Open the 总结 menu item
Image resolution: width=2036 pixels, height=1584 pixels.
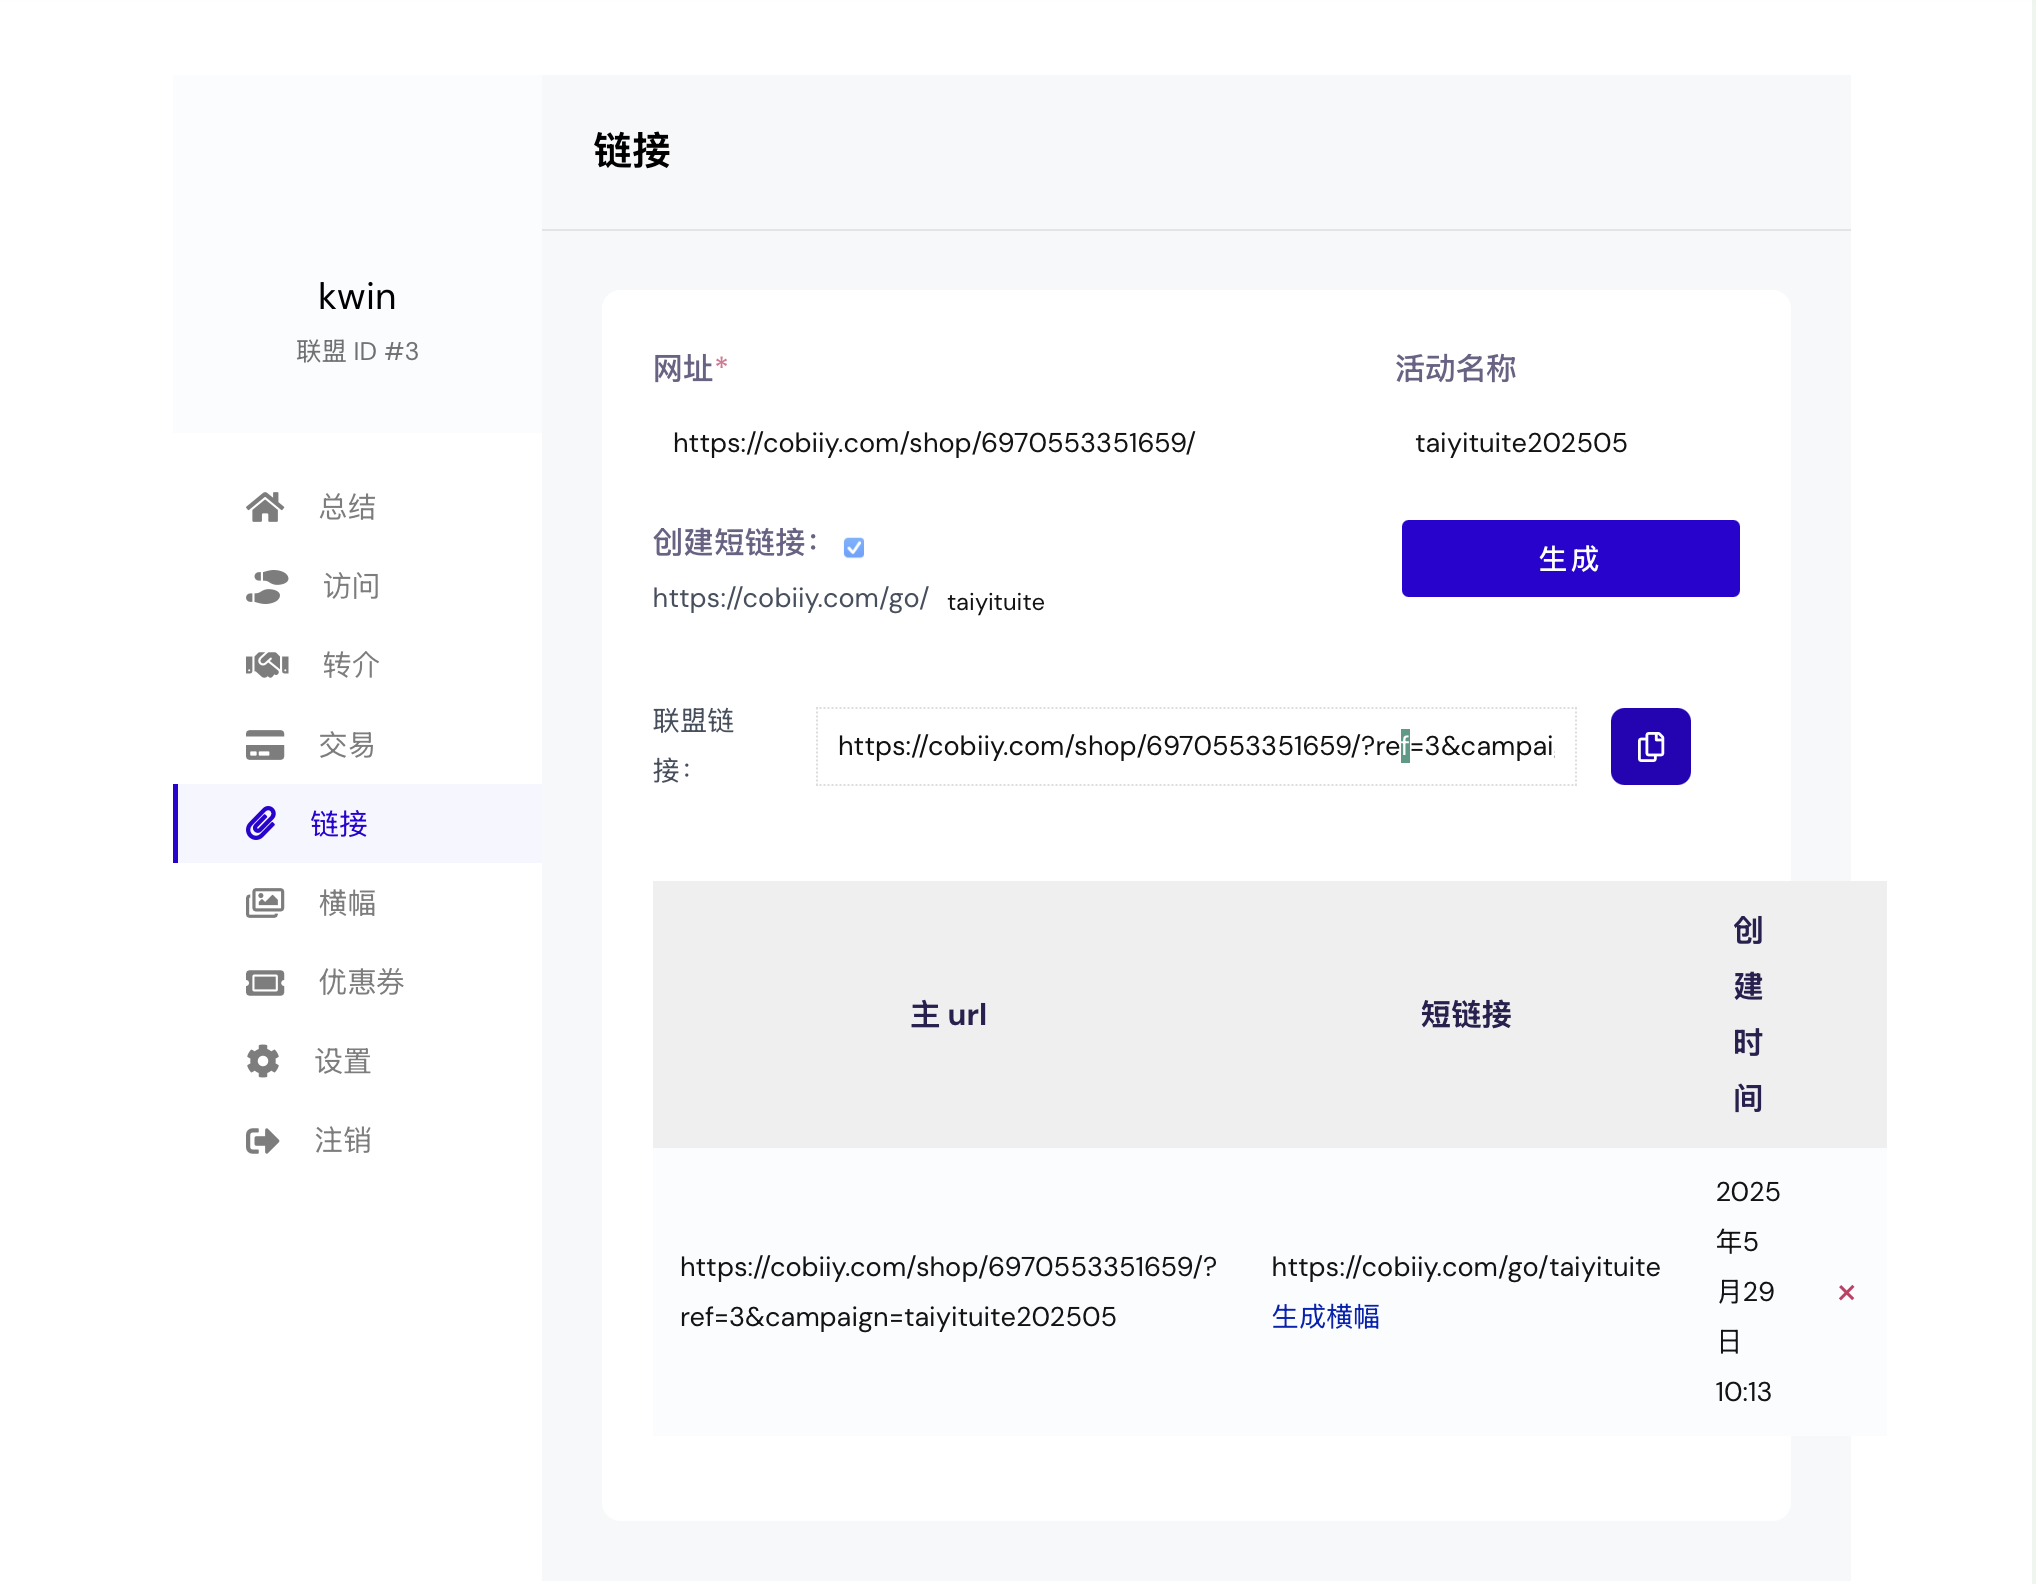358,507
